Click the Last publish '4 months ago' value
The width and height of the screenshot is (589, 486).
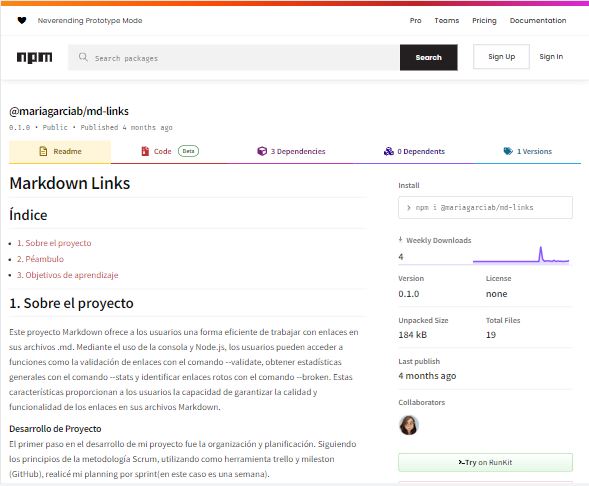[427, 376]
